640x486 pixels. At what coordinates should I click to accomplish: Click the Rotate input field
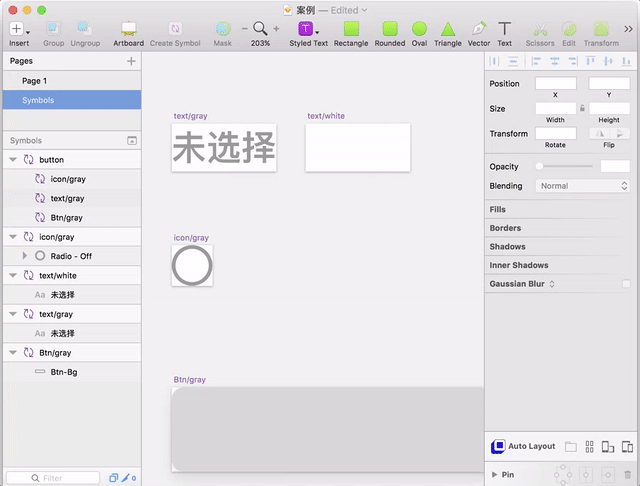point(556,133)
